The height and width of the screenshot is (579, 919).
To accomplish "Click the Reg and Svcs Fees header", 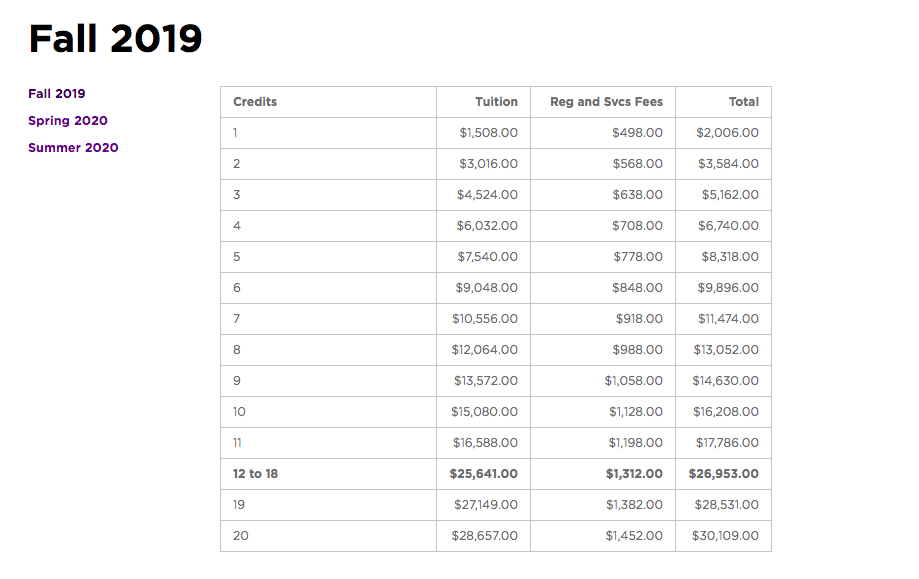I will (x=606, y=102).
